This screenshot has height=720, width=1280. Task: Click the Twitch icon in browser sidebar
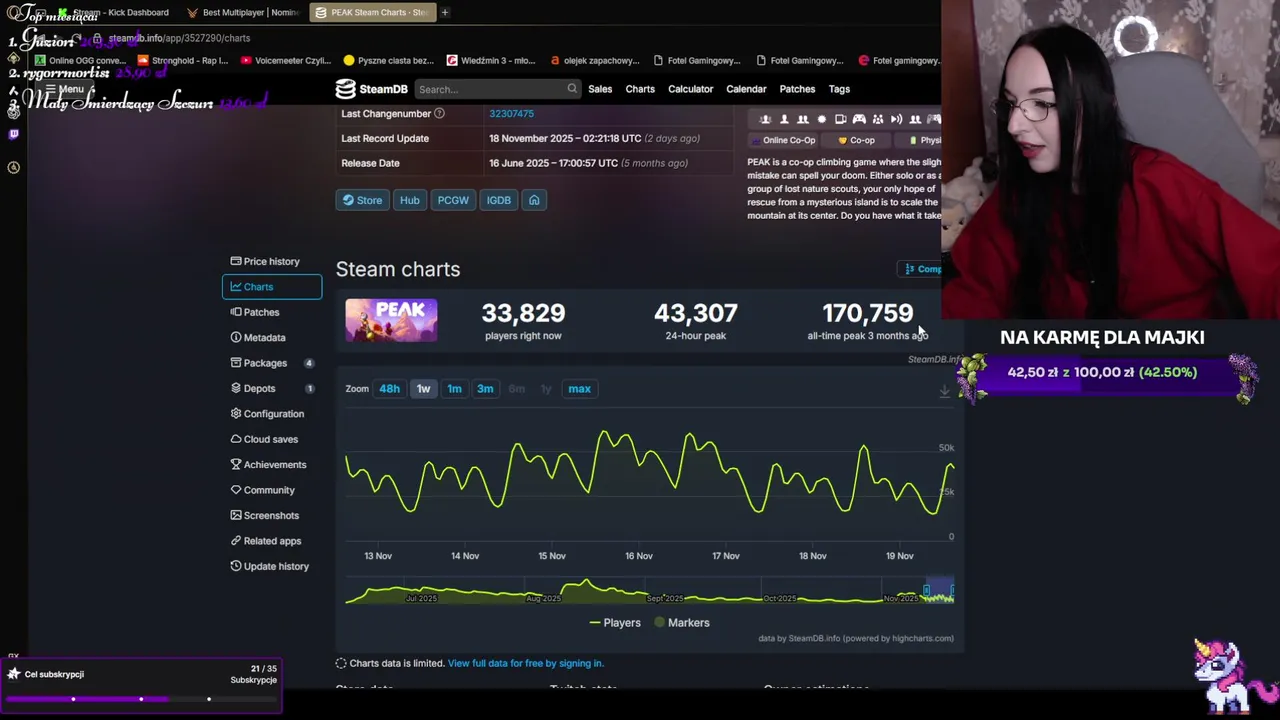13,134
